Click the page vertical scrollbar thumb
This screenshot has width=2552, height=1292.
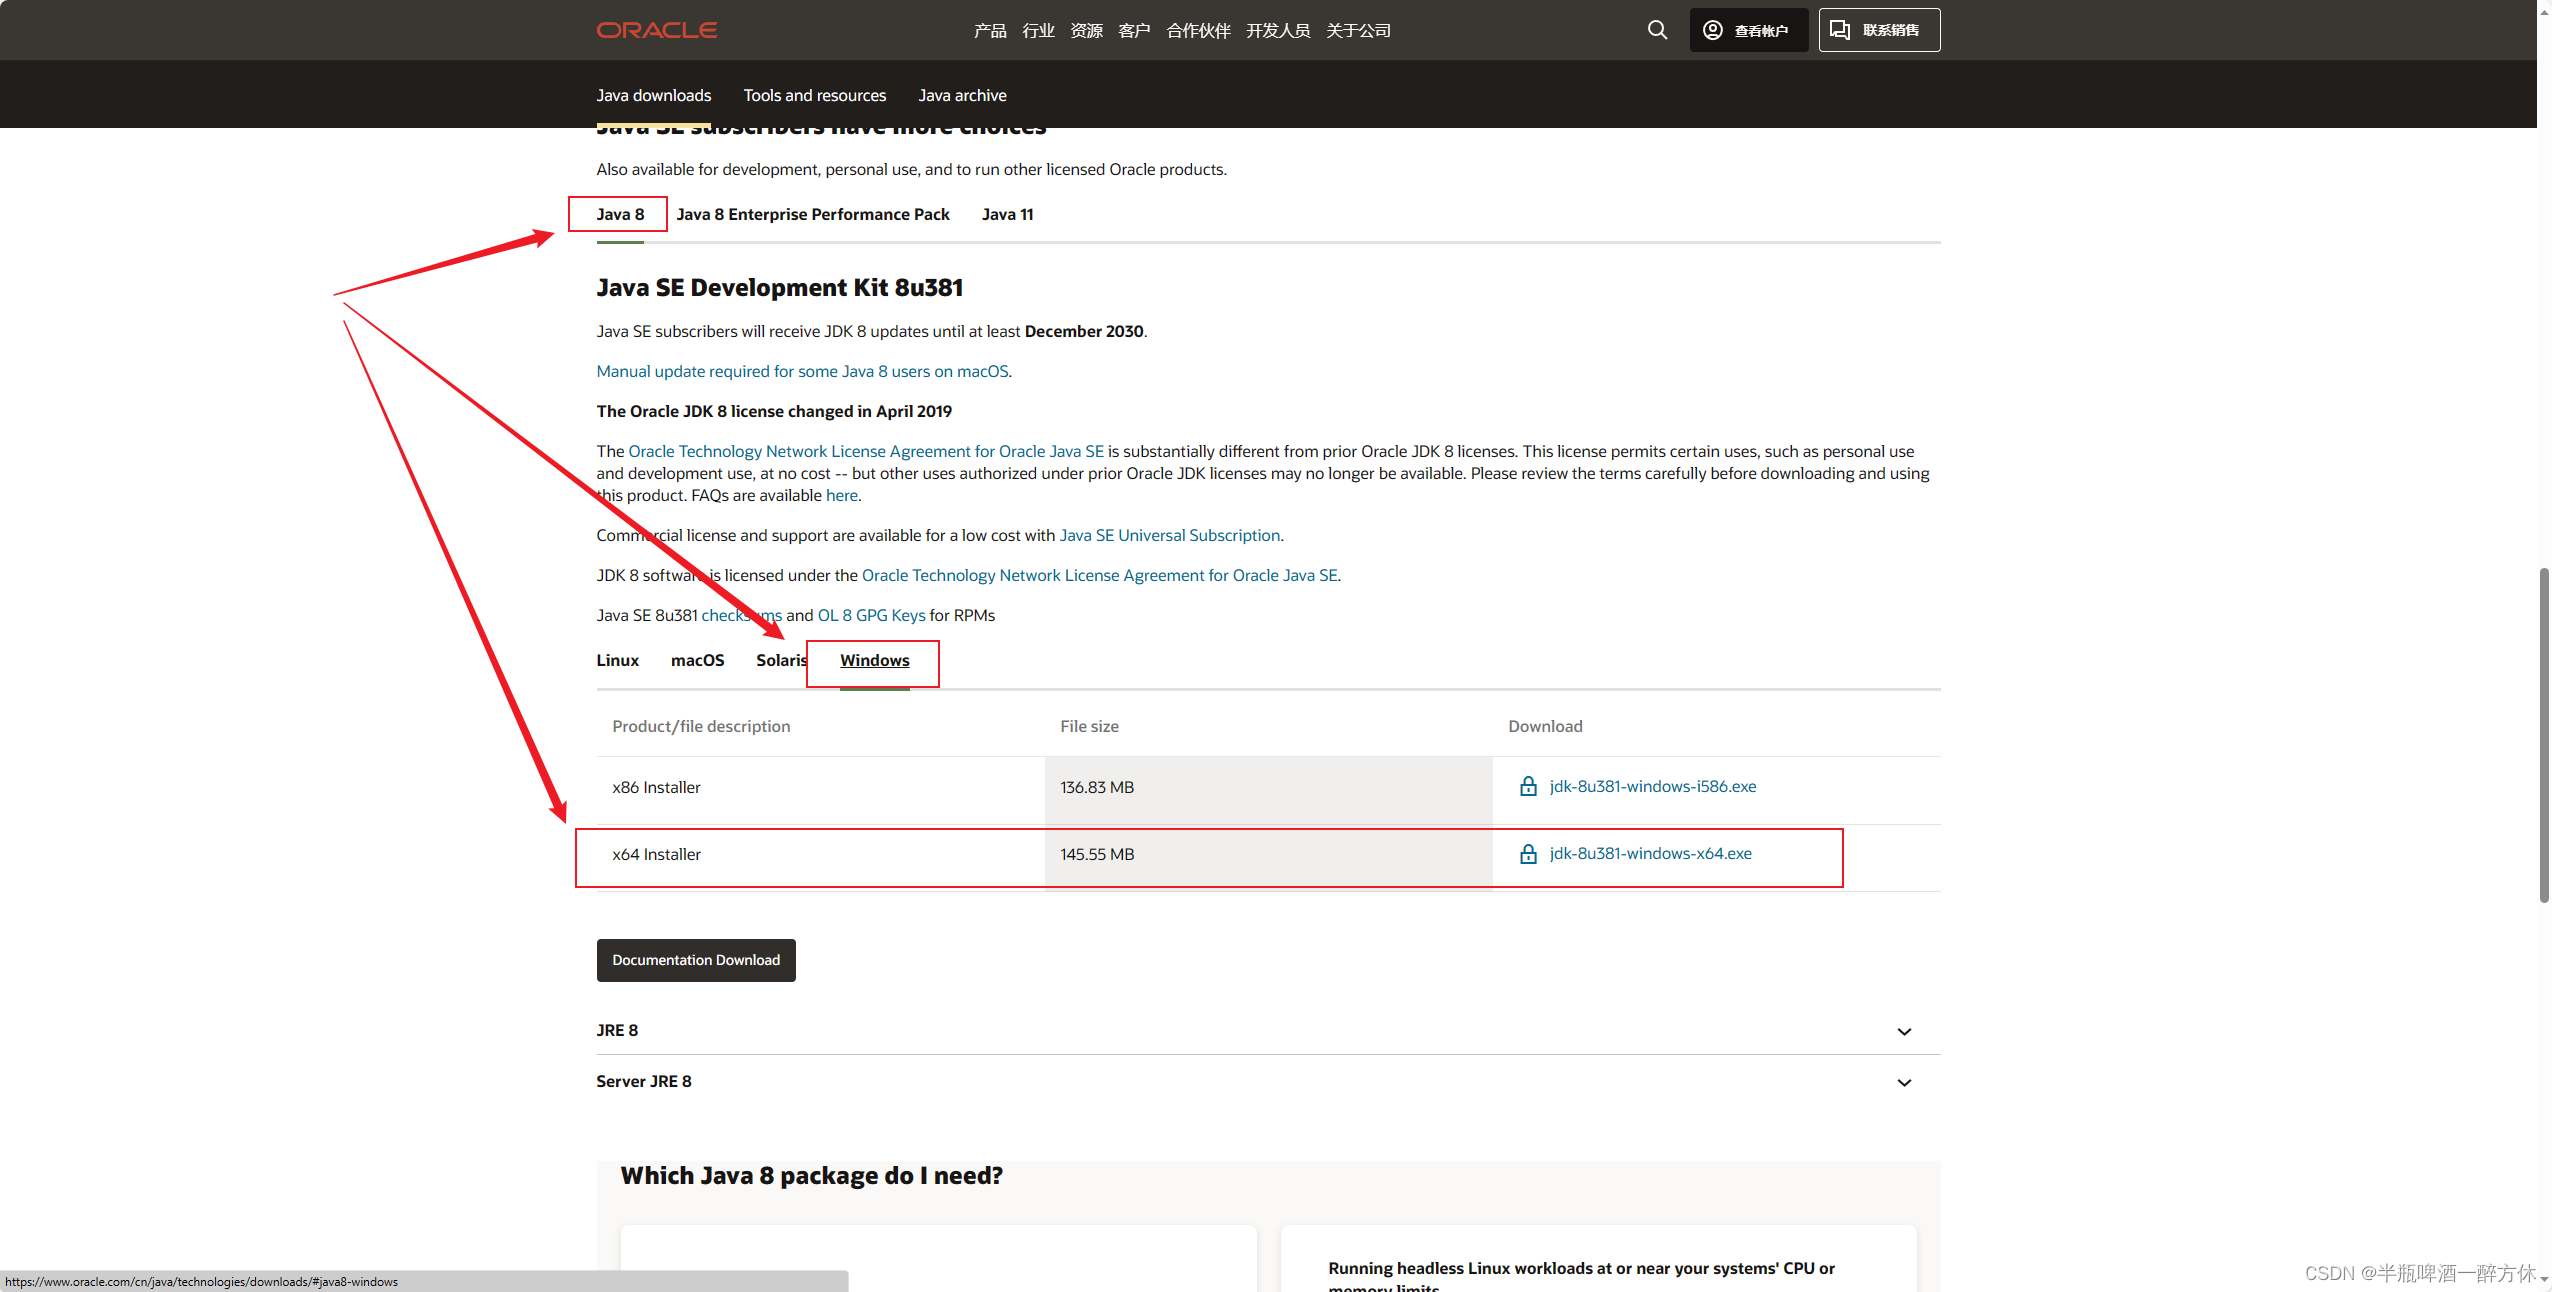point(2544,735)
